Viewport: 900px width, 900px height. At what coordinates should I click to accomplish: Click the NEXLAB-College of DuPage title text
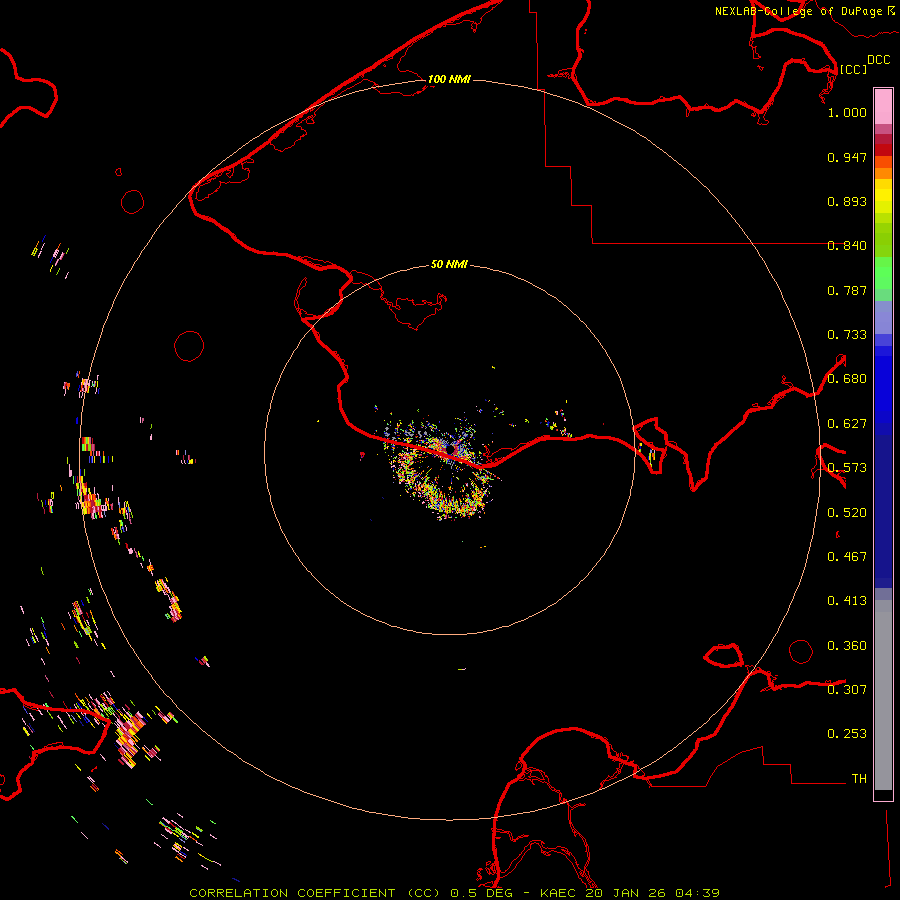[798, 11]
